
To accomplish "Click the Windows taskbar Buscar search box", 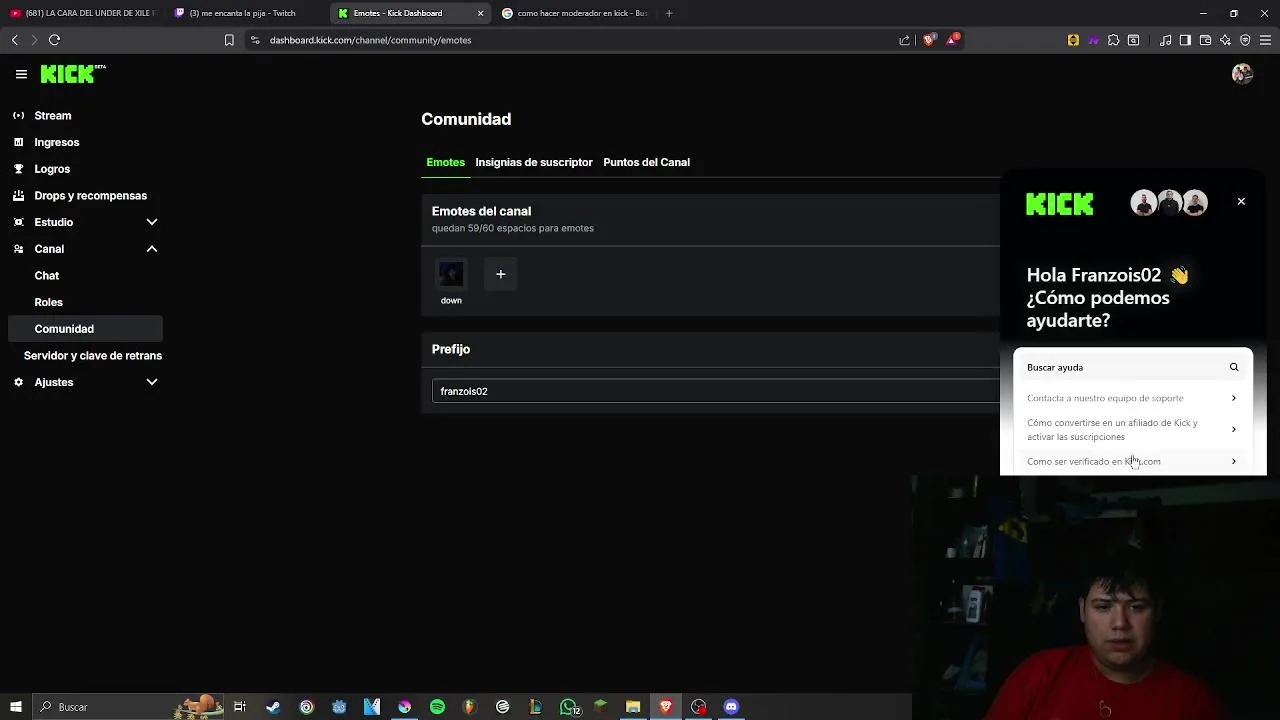I will 128,707.
